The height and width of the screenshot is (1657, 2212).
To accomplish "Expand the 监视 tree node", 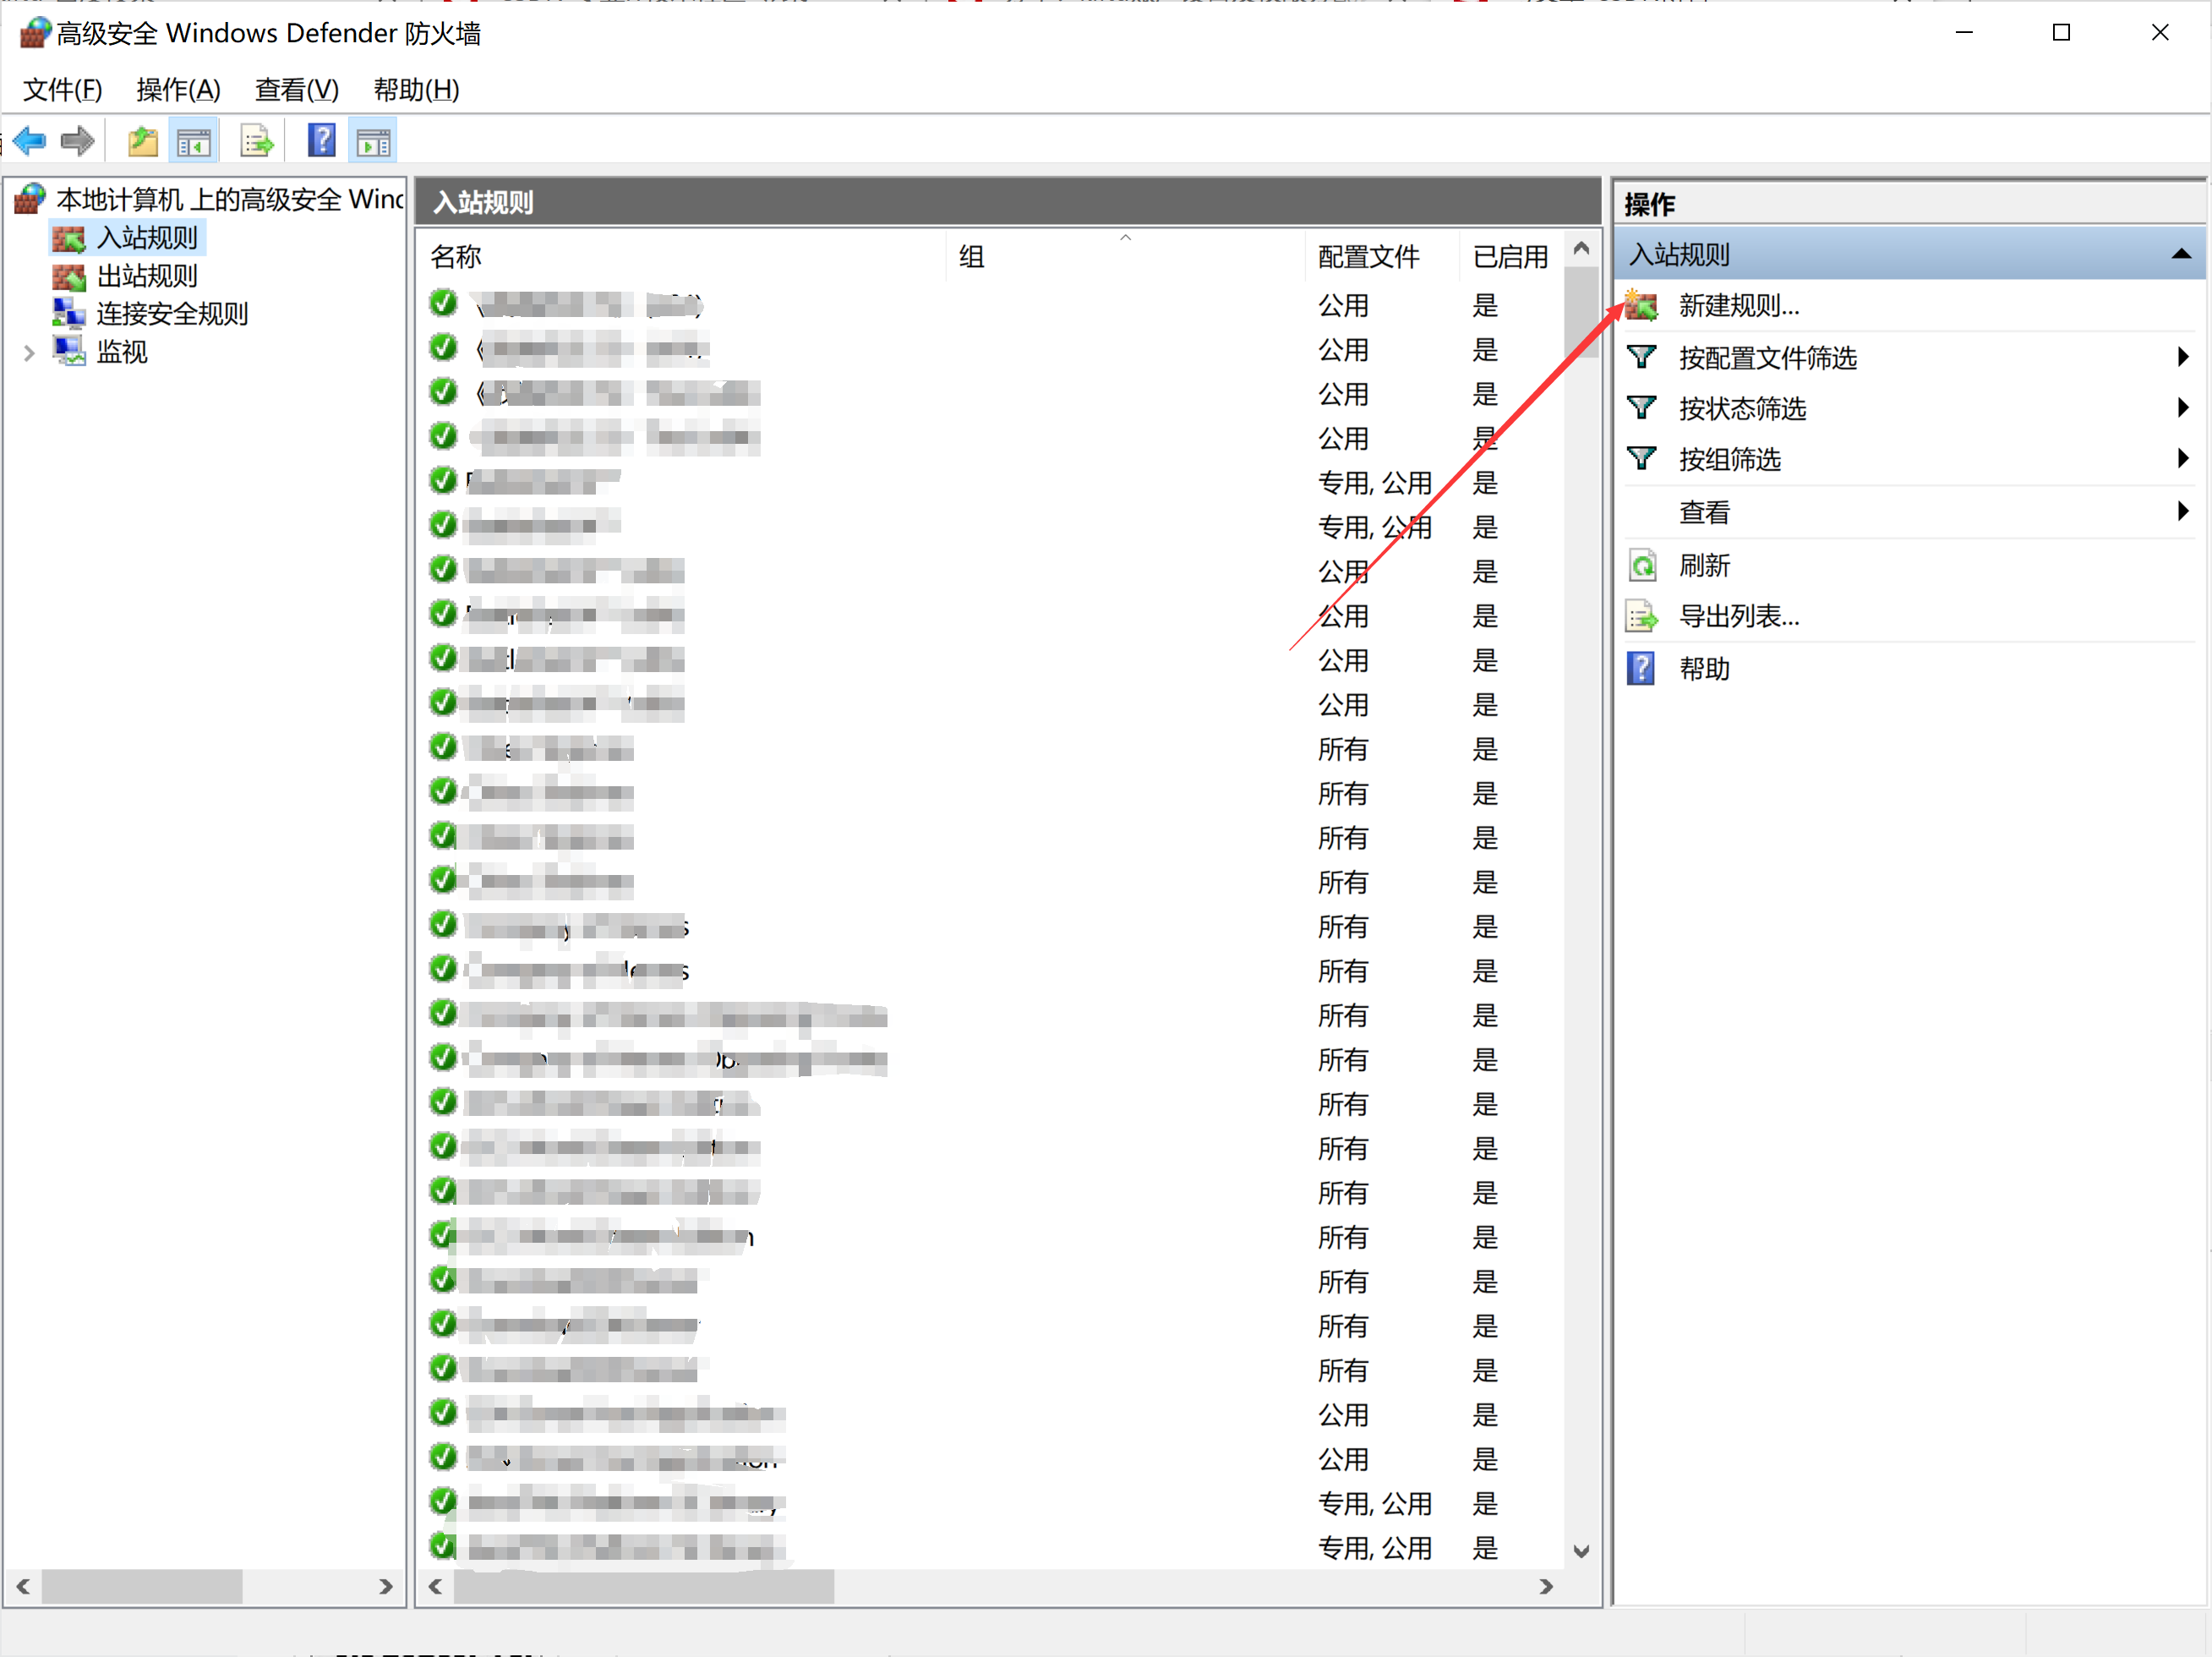I will point(28,351).
